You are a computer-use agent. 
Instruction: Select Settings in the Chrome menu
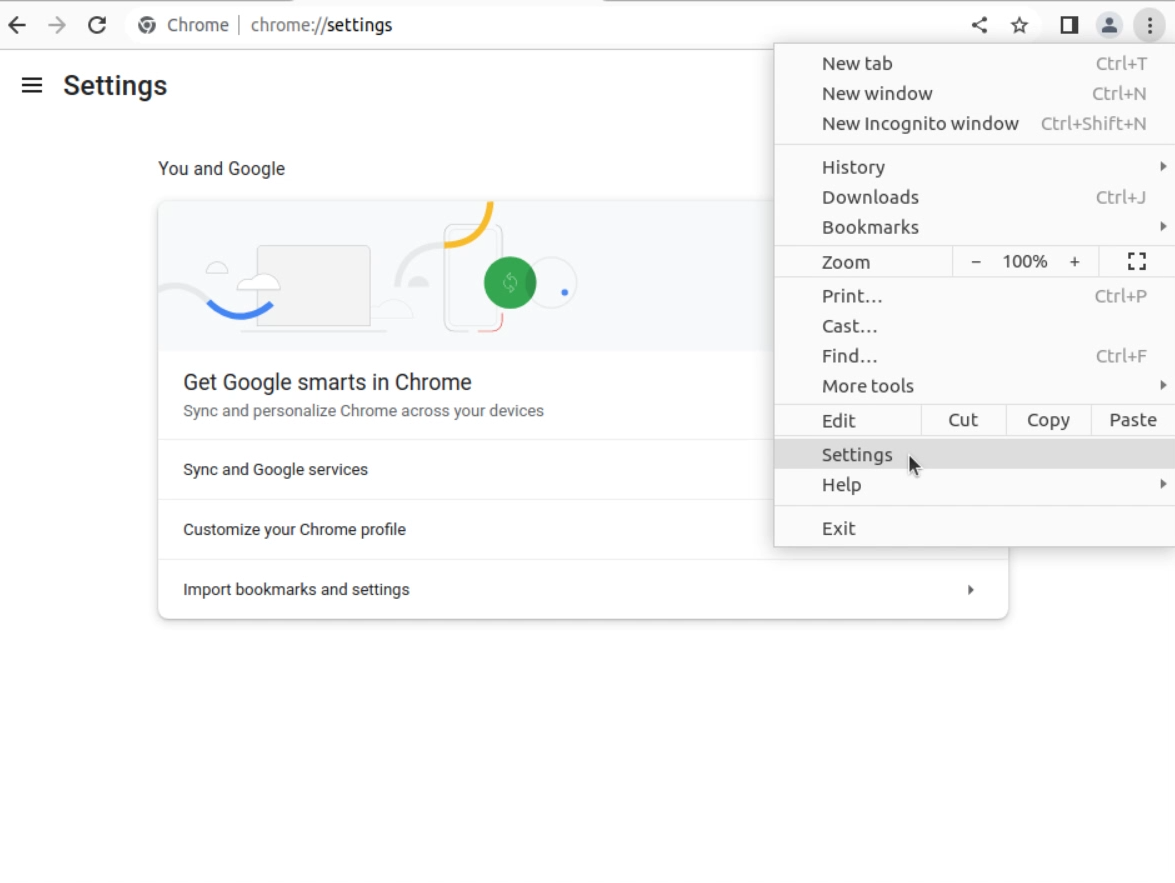(974, 454)
